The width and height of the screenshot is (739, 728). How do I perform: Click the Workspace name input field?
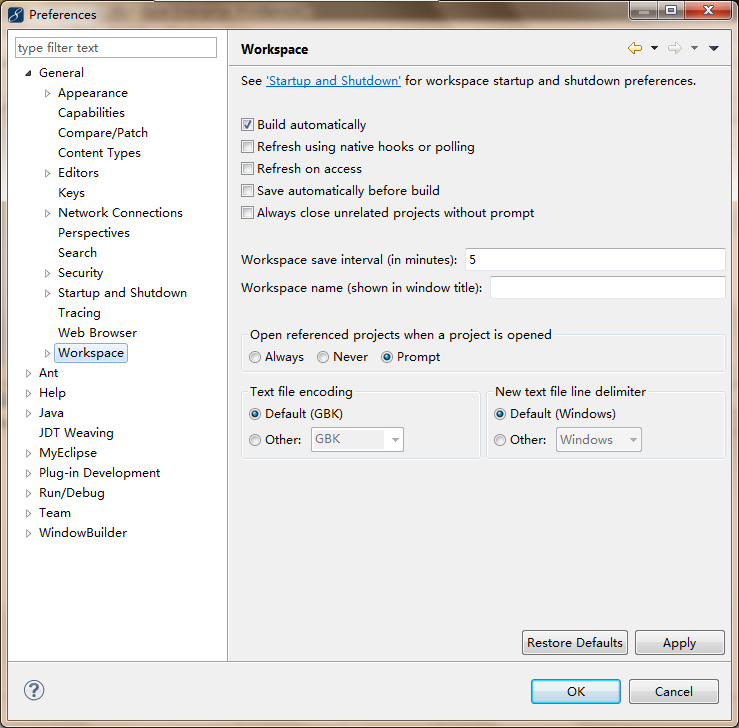click(x=608, y=287)
